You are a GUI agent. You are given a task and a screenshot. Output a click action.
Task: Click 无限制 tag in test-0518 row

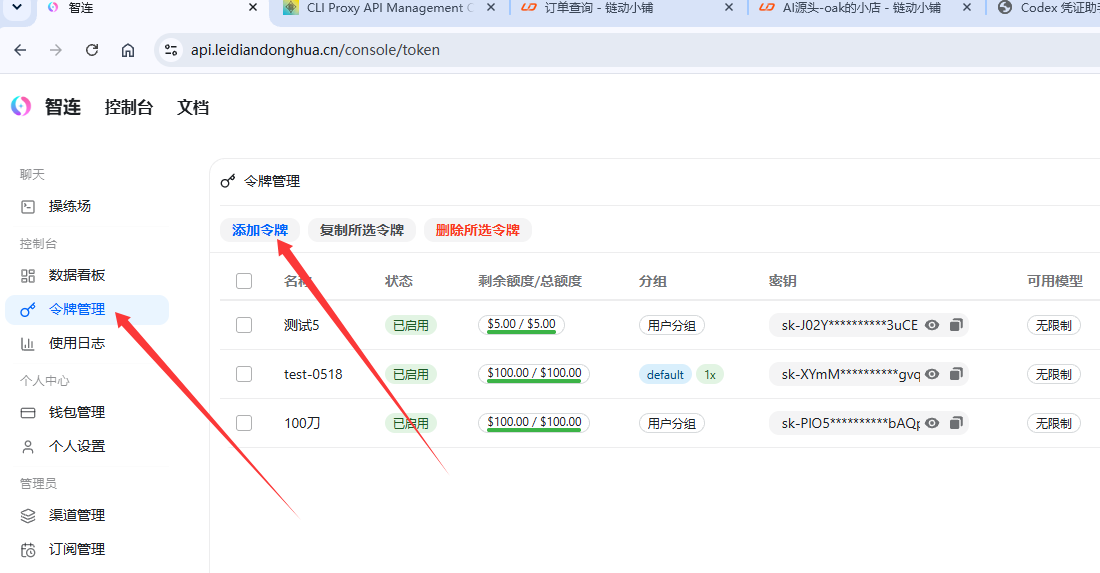click(x=1054, y=375)
